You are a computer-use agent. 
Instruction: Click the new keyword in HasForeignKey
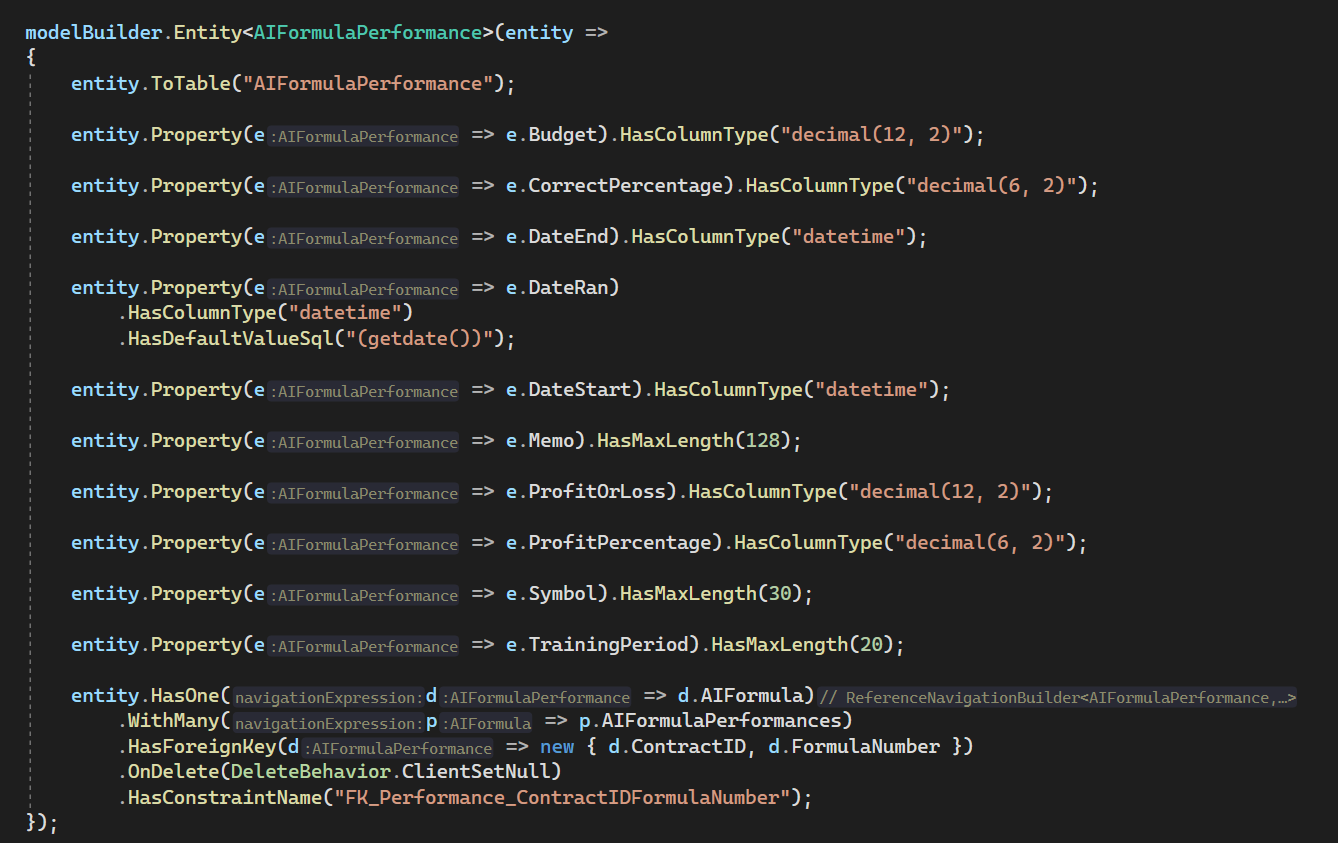click(557, 746)
